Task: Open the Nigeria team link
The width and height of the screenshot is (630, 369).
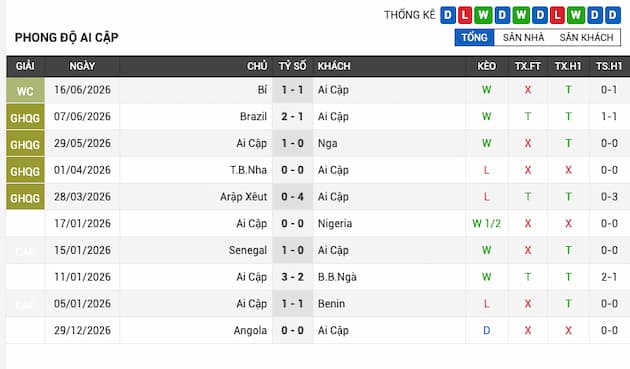Action: pyautogui.click(x=335, y=223)
